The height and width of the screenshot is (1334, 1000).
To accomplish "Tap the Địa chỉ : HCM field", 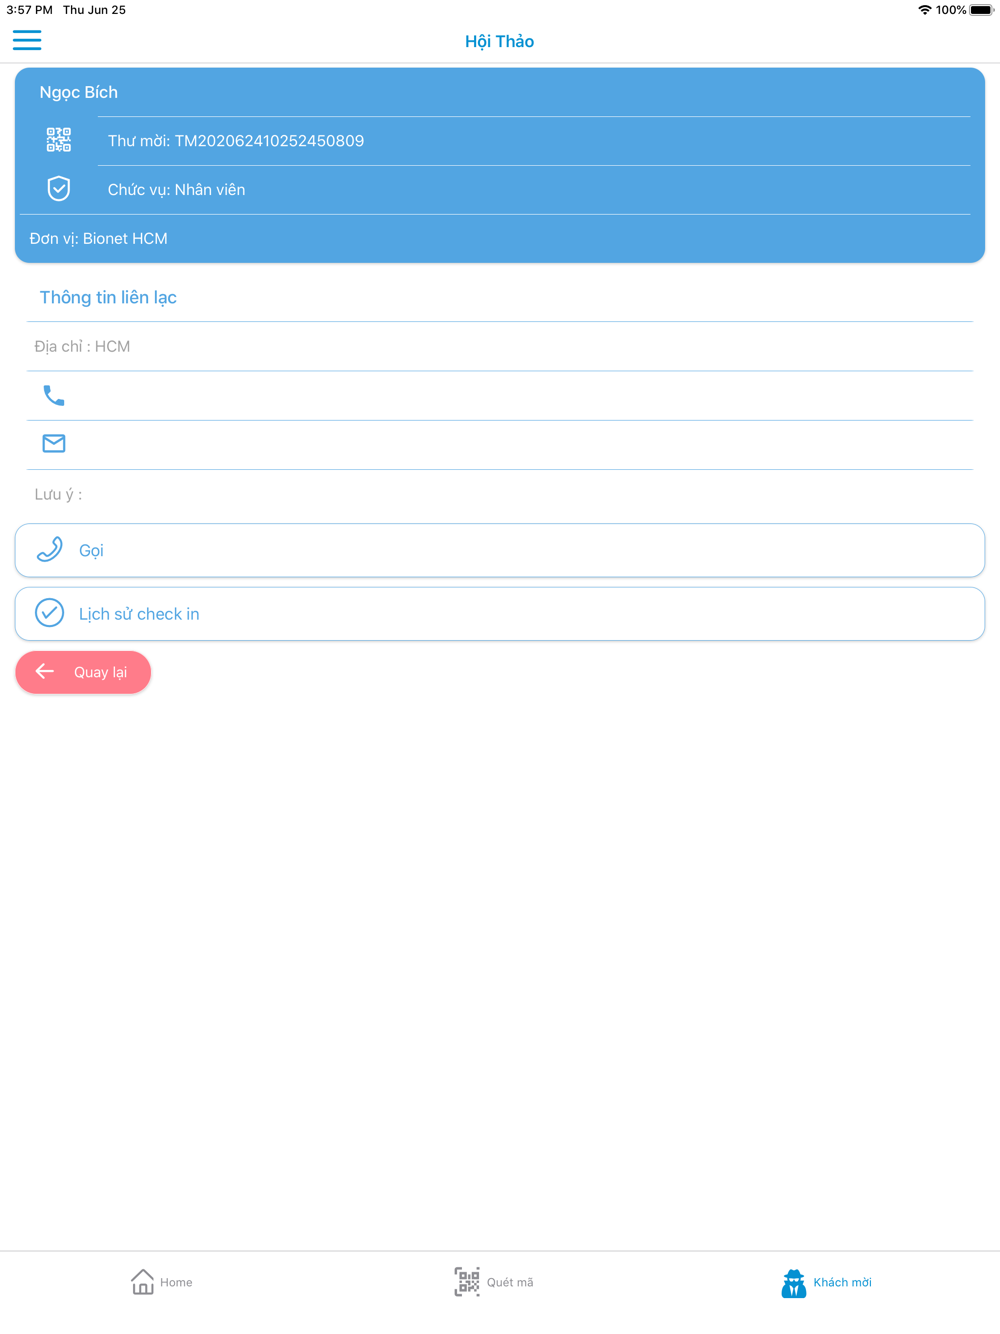I will point(500,346).
